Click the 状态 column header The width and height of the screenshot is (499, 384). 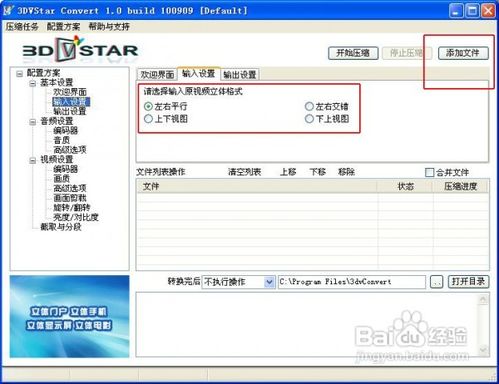point(405,186)
